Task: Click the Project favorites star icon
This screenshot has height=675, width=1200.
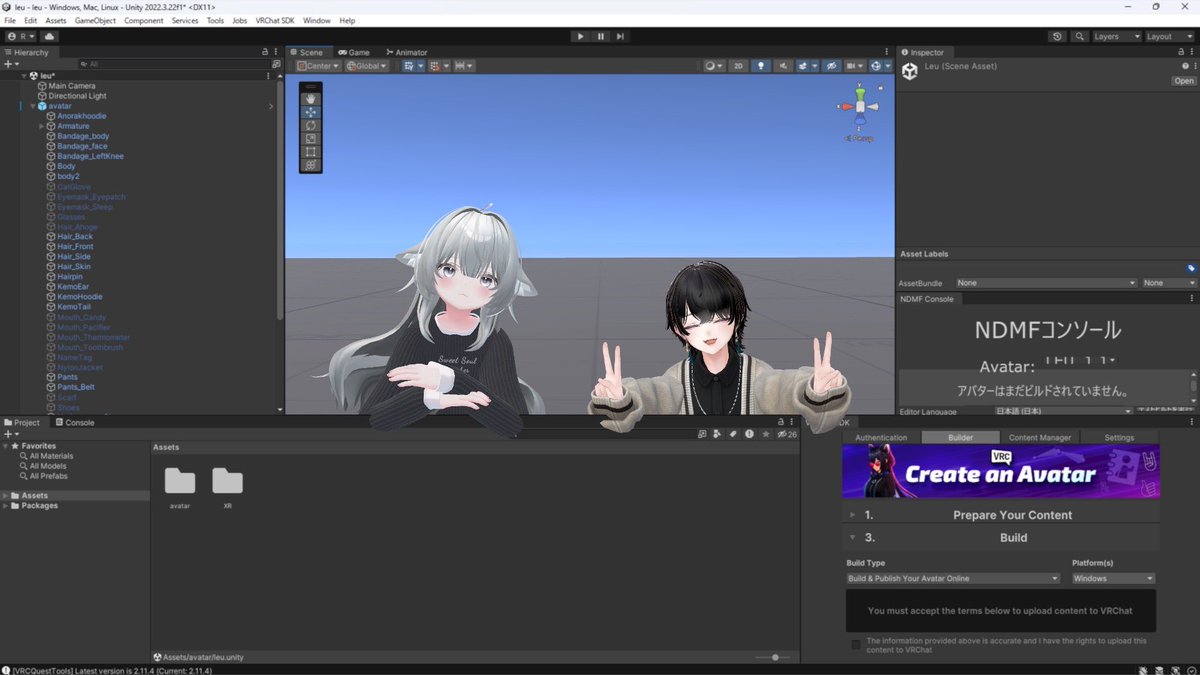Action: [x=765, y=434]
